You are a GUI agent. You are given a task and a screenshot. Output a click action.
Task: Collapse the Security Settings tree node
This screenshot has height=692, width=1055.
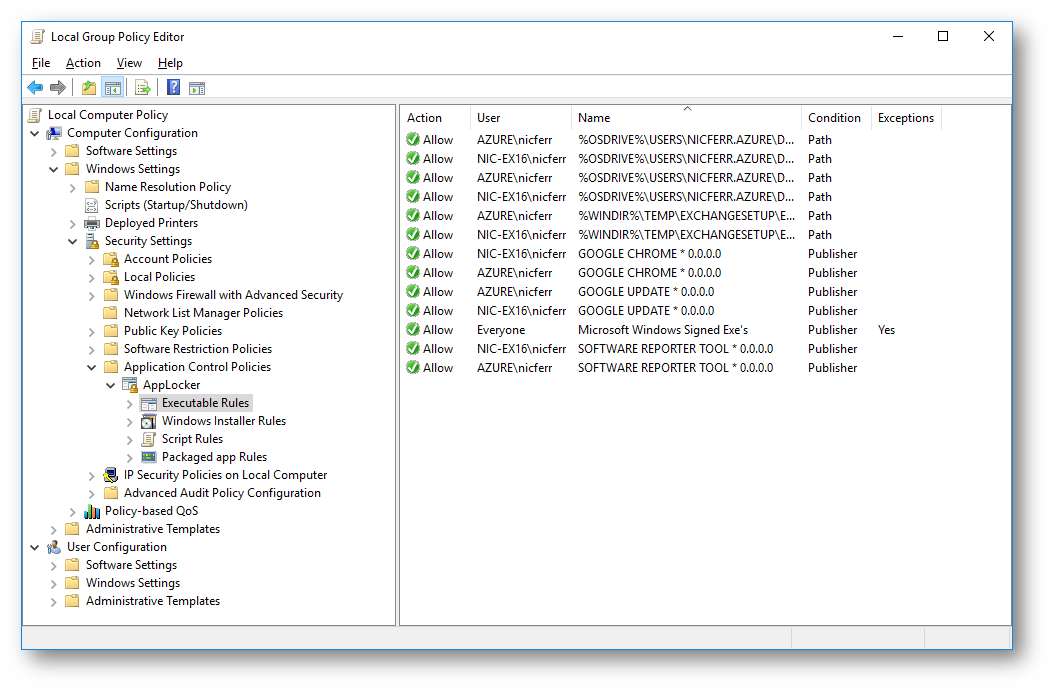pos(73,241)
